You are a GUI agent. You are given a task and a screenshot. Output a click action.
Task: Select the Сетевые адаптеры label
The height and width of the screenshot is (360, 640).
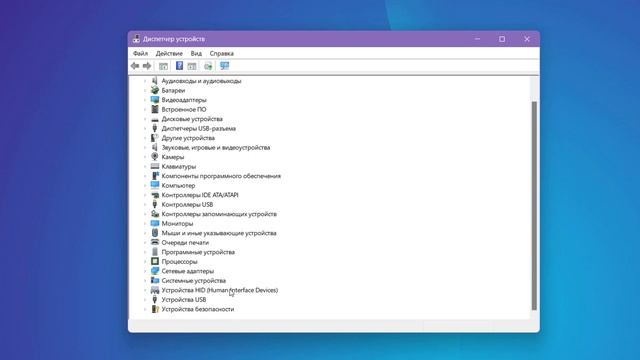pos(188,271)
